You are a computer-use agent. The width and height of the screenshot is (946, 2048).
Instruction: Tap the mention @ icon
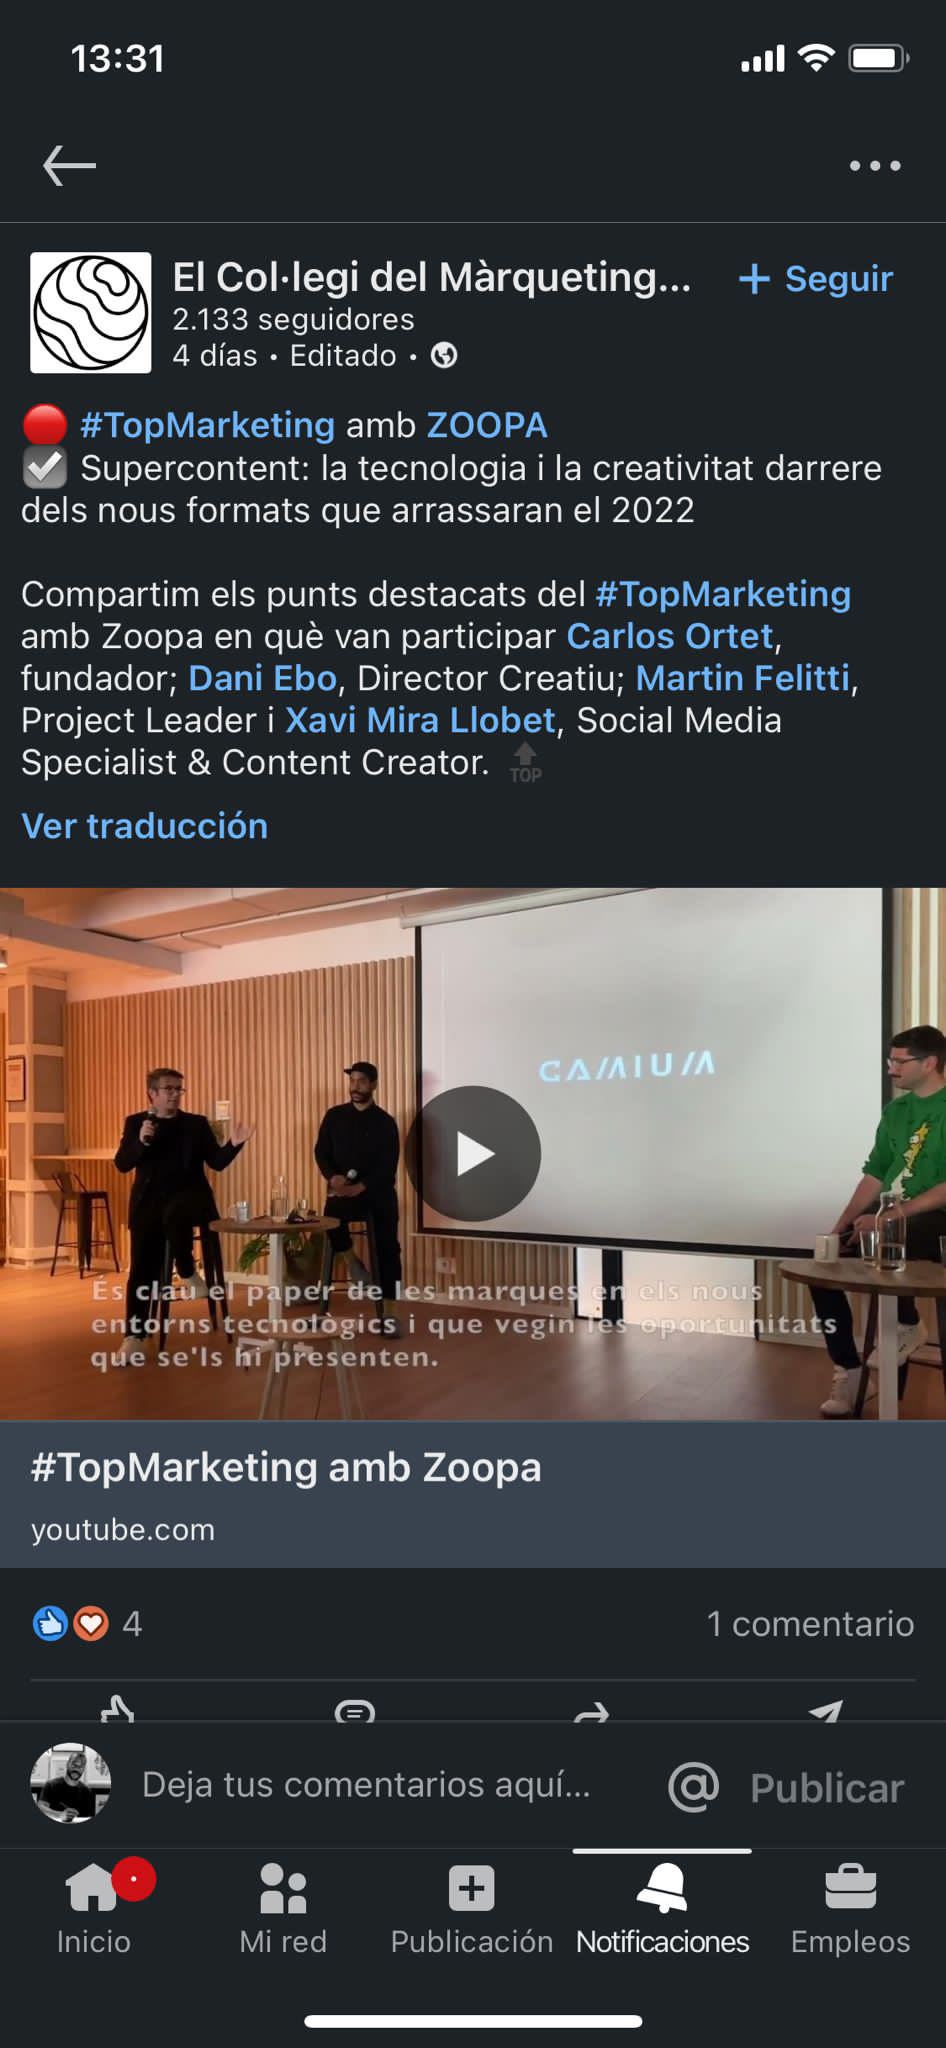[x=693, y=1786]
